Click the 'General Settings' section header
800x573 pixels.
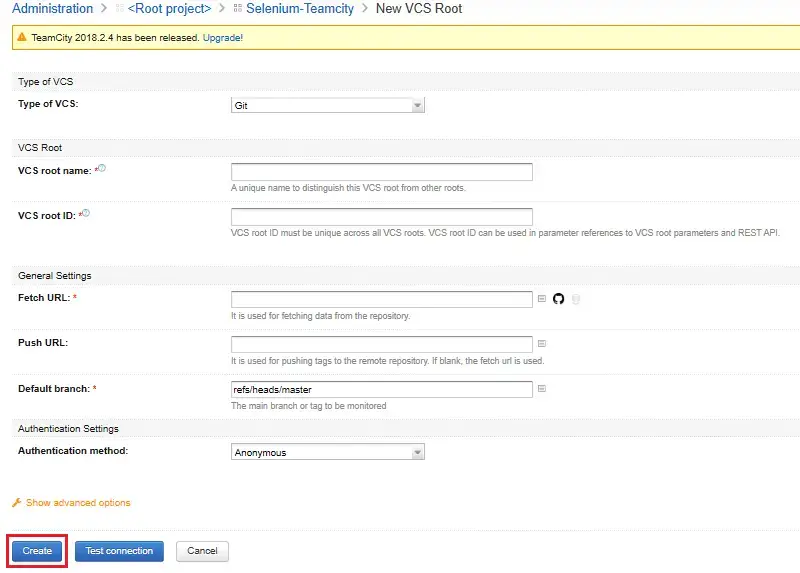(55, 276)
